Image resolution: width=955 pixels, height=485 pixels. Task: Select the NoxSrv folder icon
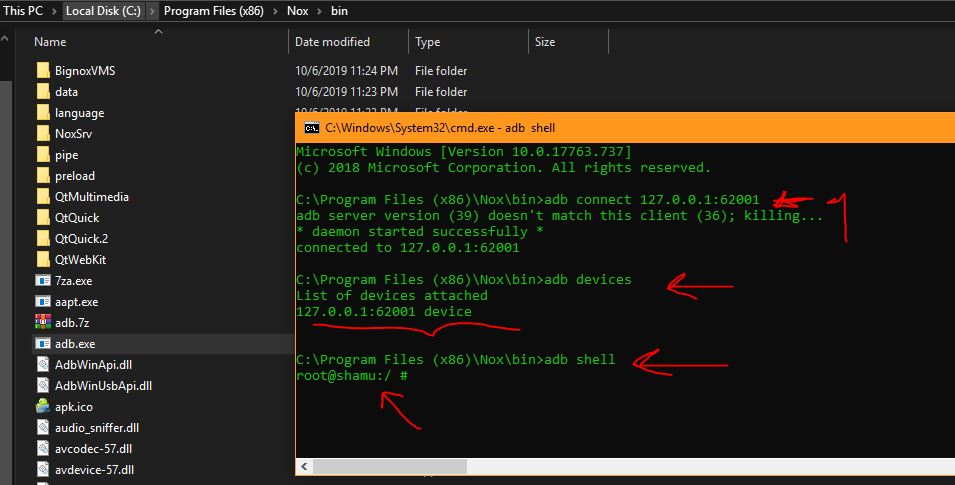point(43,133)
